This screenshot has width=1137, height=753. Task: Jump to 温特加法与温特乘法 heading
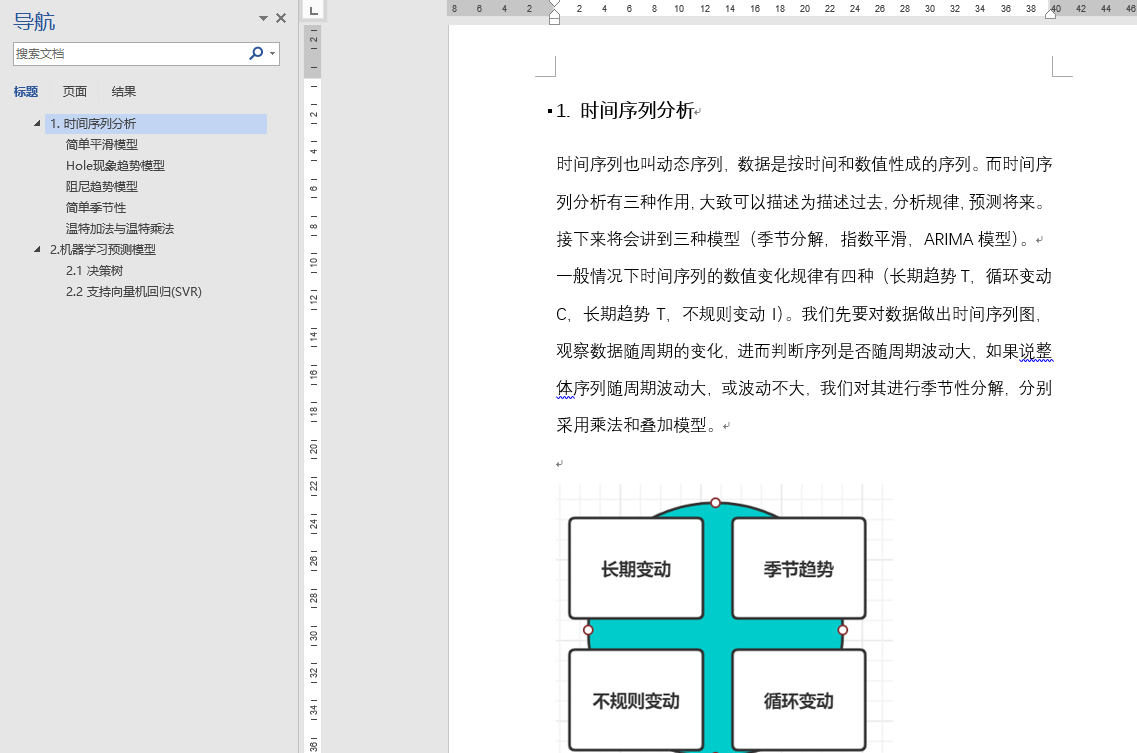pos(120,229)
